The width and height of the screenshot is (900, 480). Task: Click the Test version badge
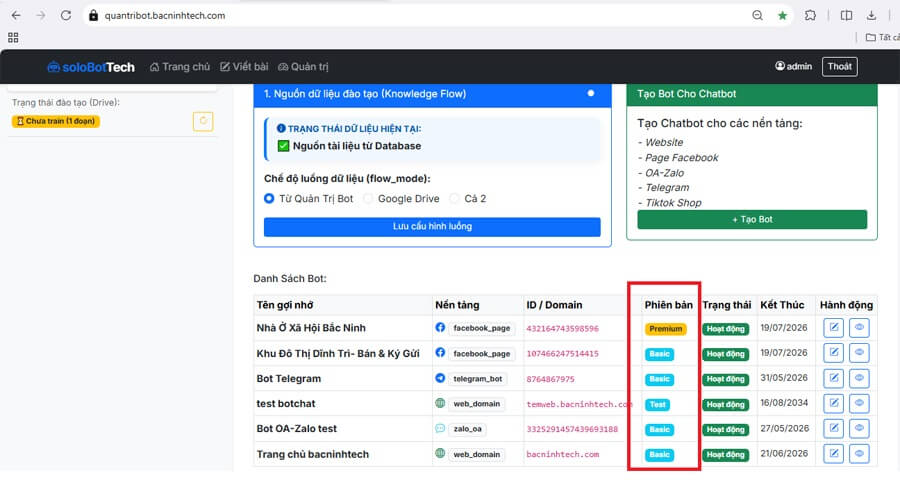(x=657, y=405)
